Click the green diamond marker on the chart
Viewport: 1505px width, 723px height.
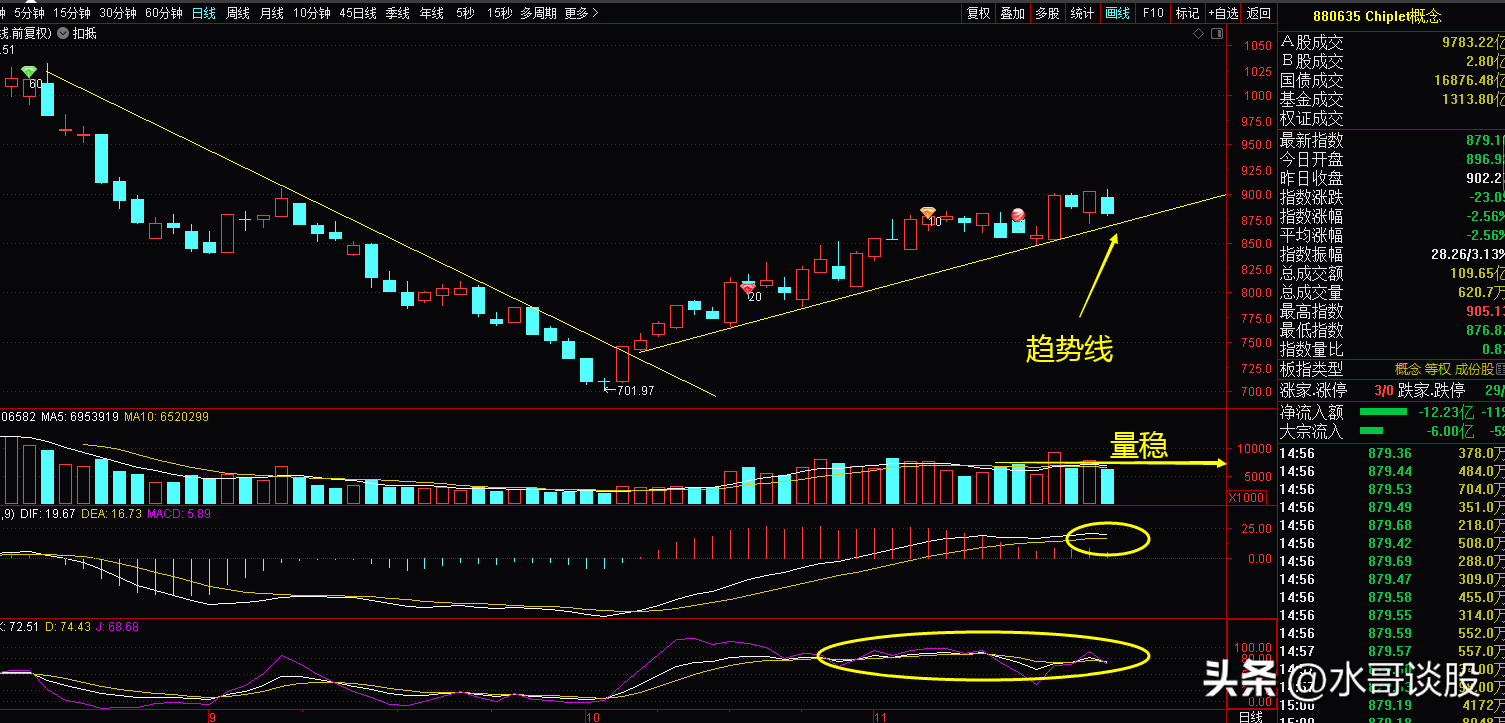pos(29,71)
